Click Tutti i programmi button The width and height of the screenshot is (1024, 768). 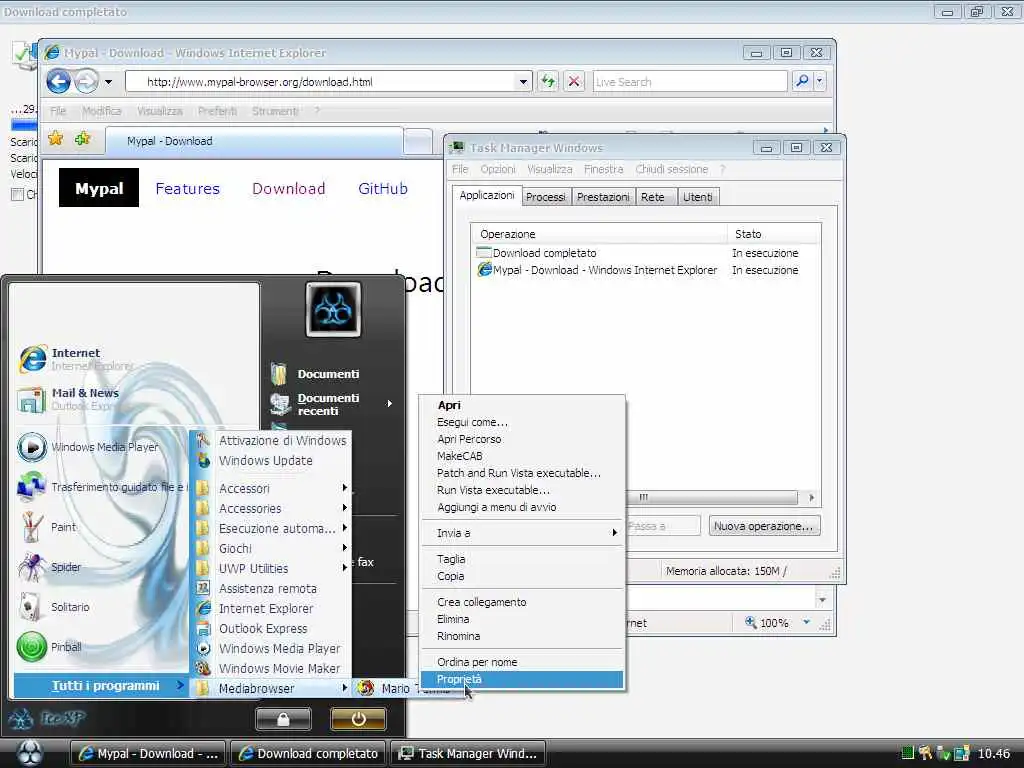(101, 686)
